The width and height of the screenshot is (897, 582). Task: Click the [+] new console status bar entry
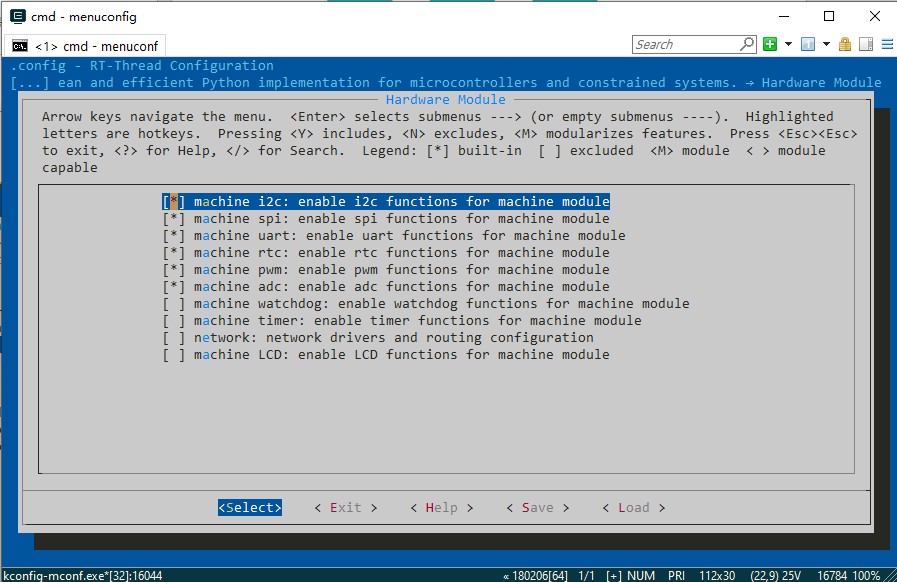(x=613, y=575)
